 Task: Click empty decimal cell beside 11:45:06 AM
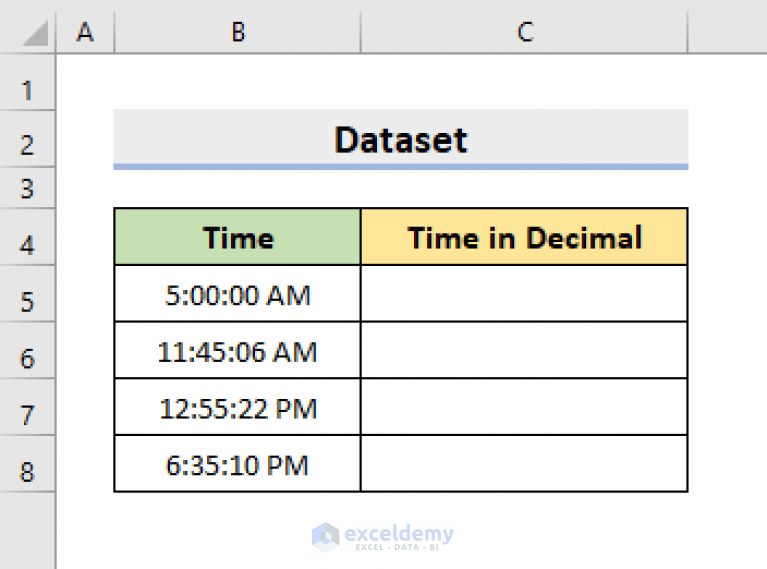(x=524, y=351)
